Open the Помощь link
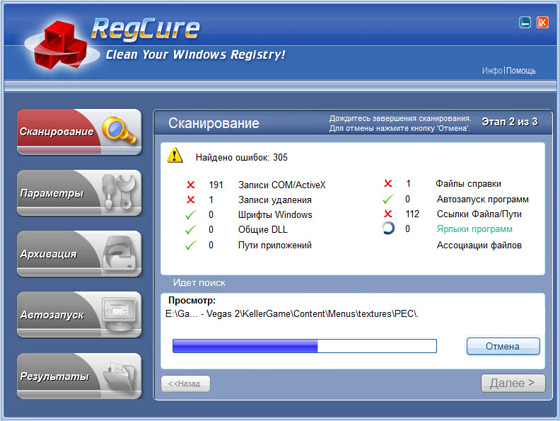This screenshot has height=421, width=560. (521, 71)
